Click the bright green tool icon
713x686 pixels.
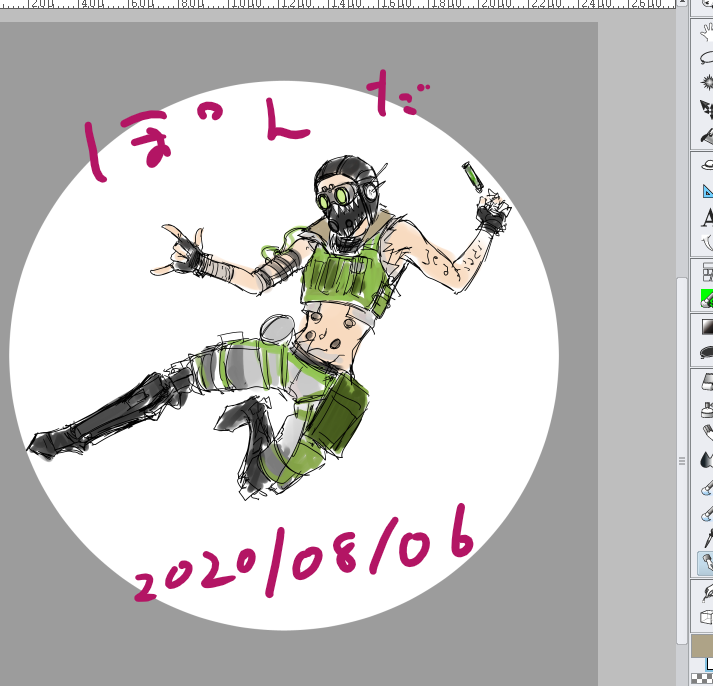pos(707,298)
